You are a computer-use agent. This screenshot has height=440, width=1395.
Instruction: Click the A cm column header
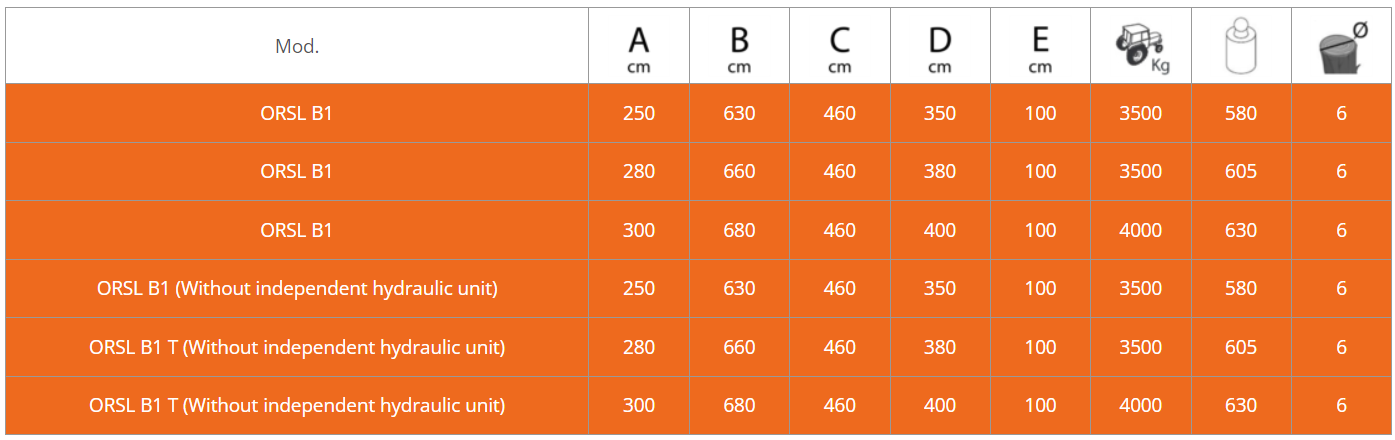pos(639,47)
